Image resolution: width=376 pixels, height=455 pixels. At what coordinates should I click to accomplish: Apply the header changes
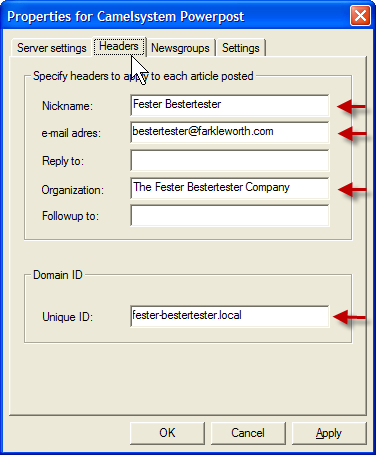coord(329,433)
